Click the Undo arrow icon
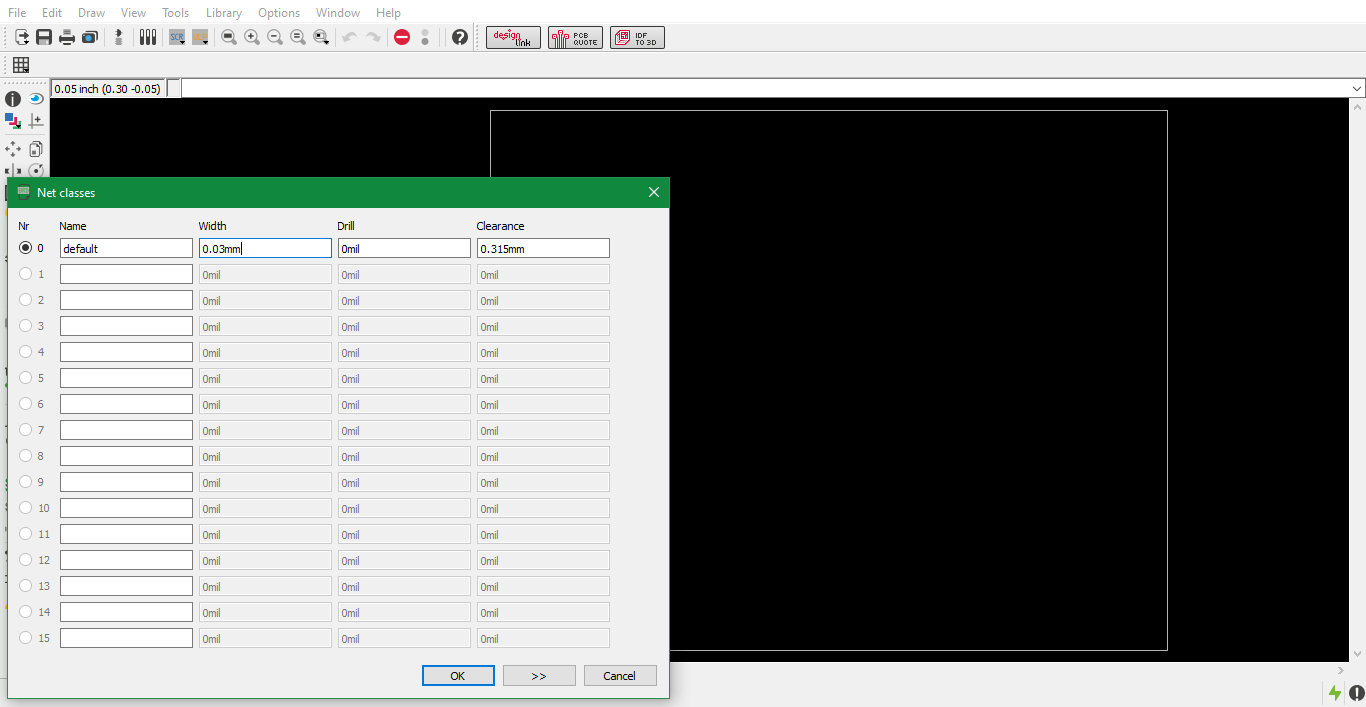Image resolution: width=1366 pixels, height=707 pixels. coord(350,37)
